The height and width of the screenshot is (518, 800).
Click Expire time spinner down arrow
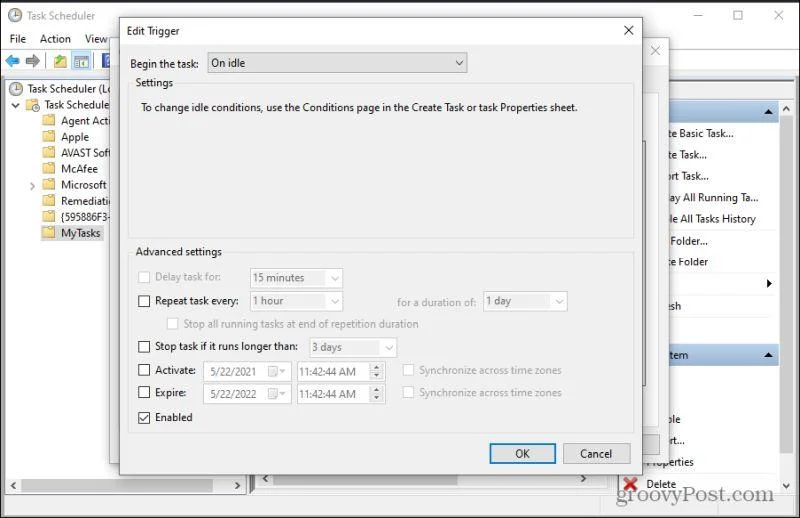377,398
